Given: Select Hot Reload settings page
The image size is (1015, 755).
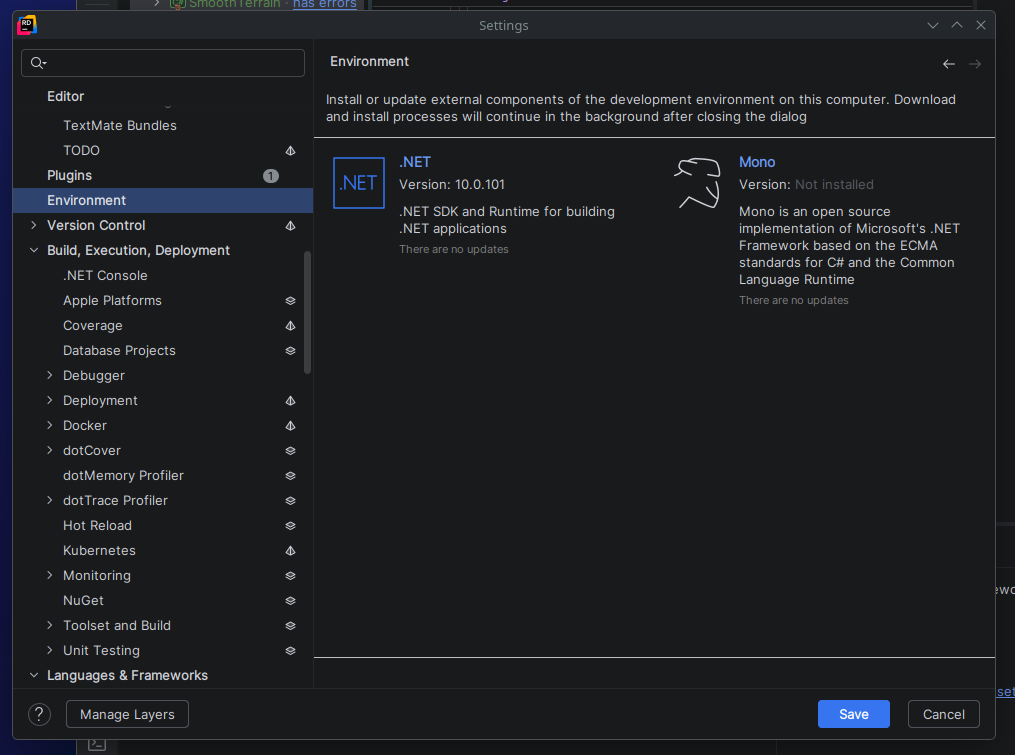Looking at the screenshot, I should [x=97, y=526].
